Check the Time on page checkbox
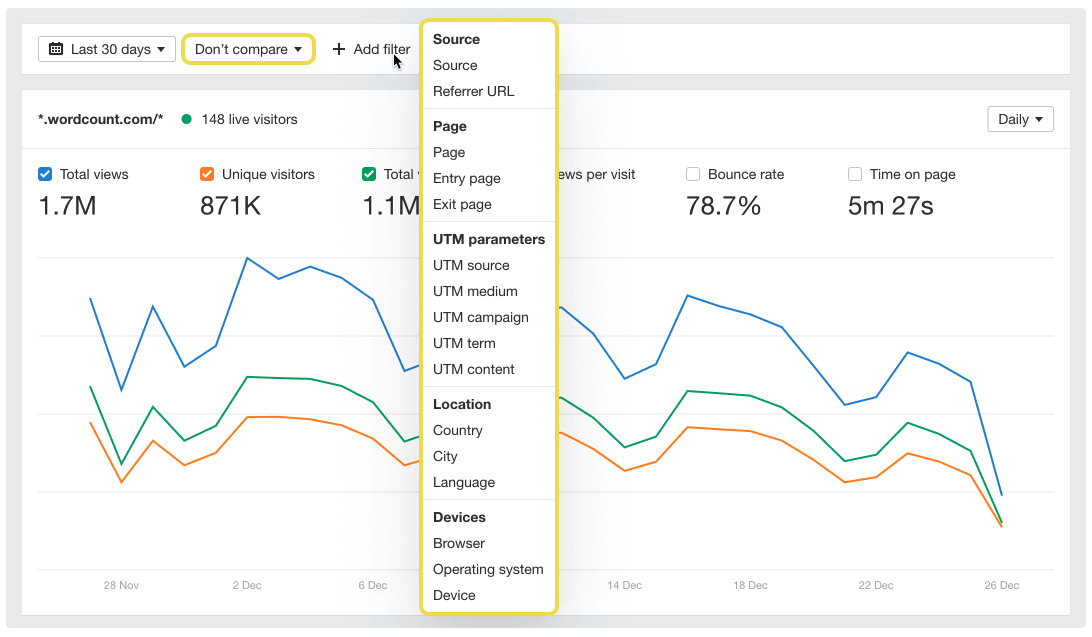The width and height of the screenshot is (1092, 637). coord(855,173)
